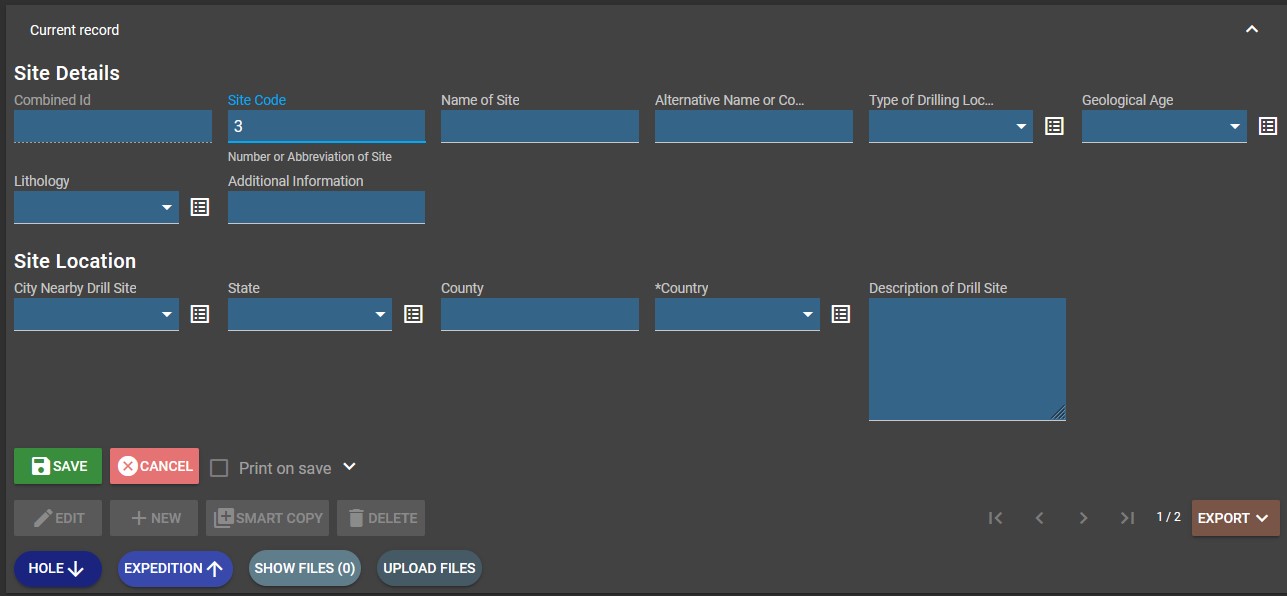The width and height of the screenshot is (1287, 596).
Task: Click into the Description of Drill Site textarea
Action: 966,359
